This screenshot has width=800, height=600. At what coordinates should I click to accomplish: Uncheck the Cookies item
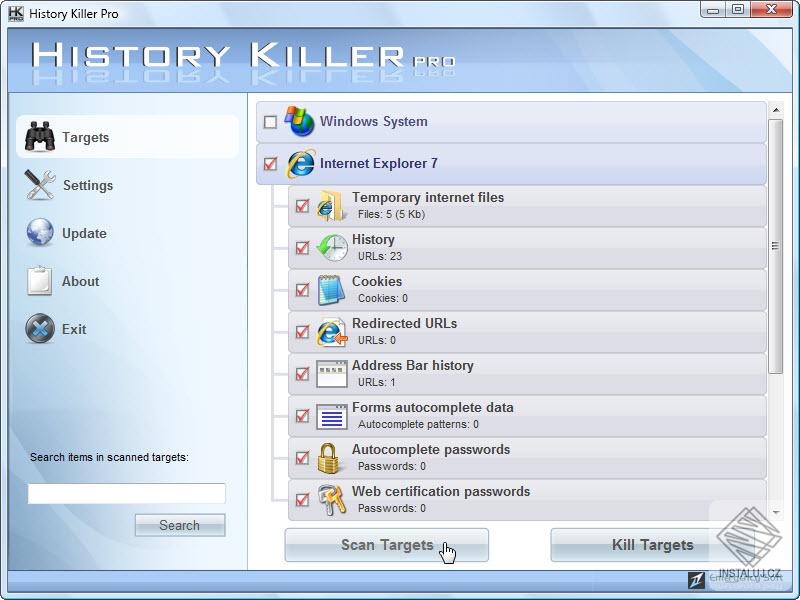coord(302,289)
